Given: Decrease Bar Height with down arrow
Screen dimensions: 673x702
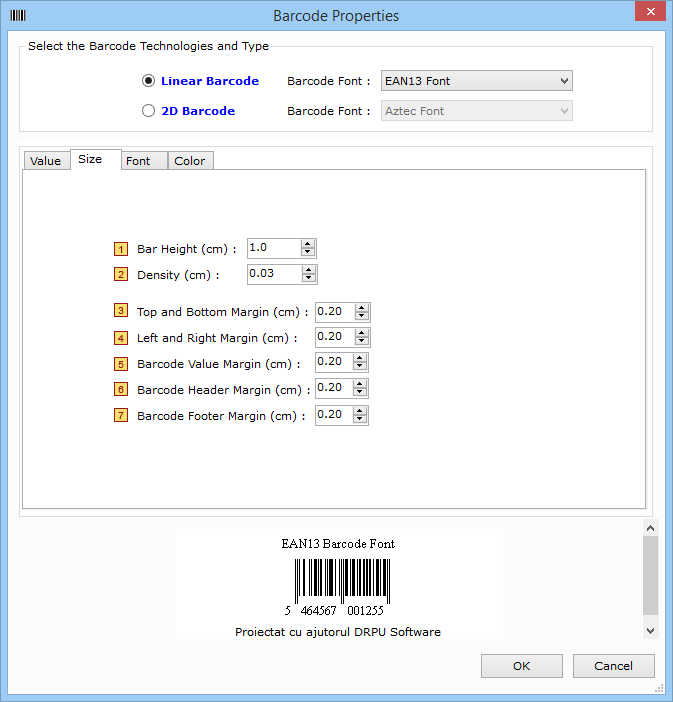Looking at the screenshot, I should point(308,253).
